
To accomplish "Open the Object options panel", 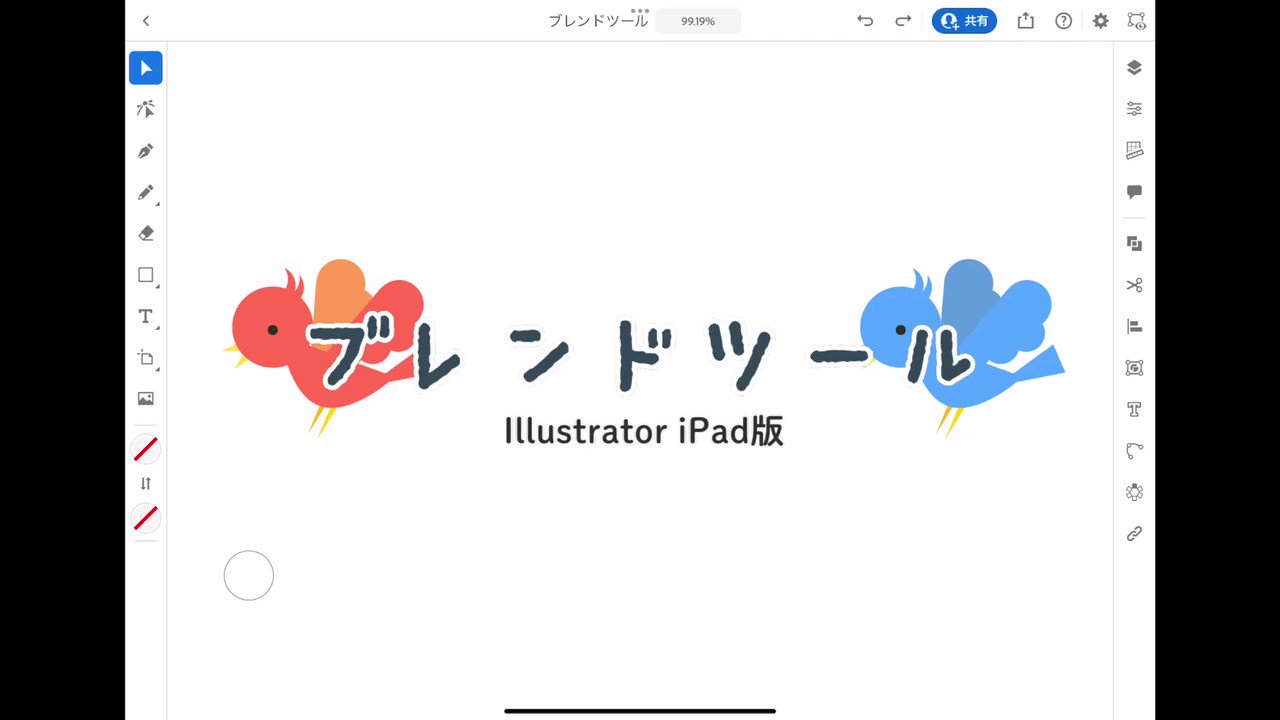I will tap(1134, 368).
